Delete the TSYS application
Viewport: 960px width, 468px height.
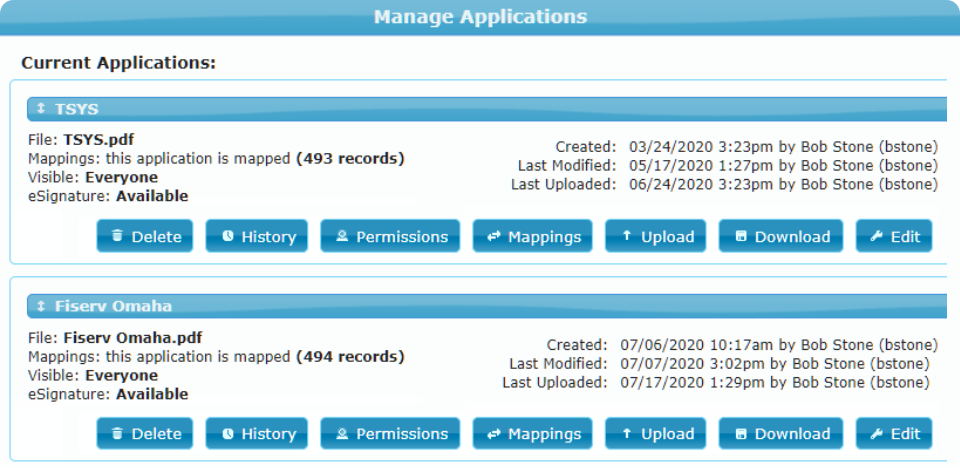[144, 236]
